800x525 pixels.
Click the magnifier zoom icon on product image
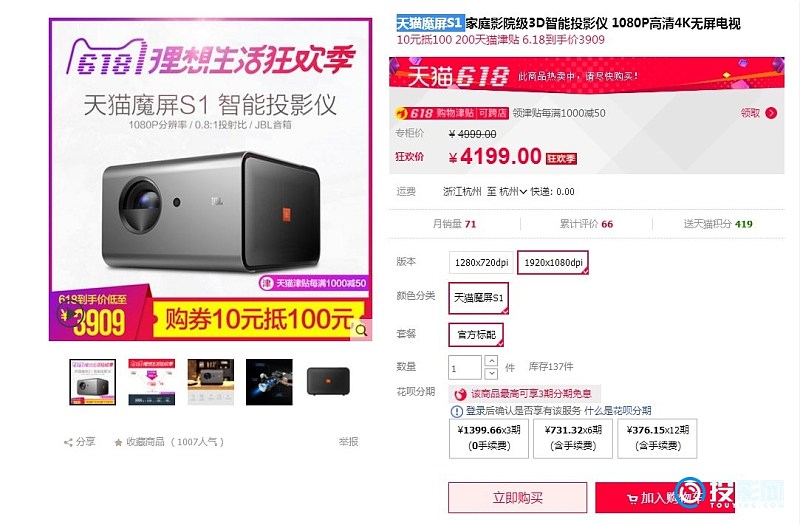coord(362,330)
